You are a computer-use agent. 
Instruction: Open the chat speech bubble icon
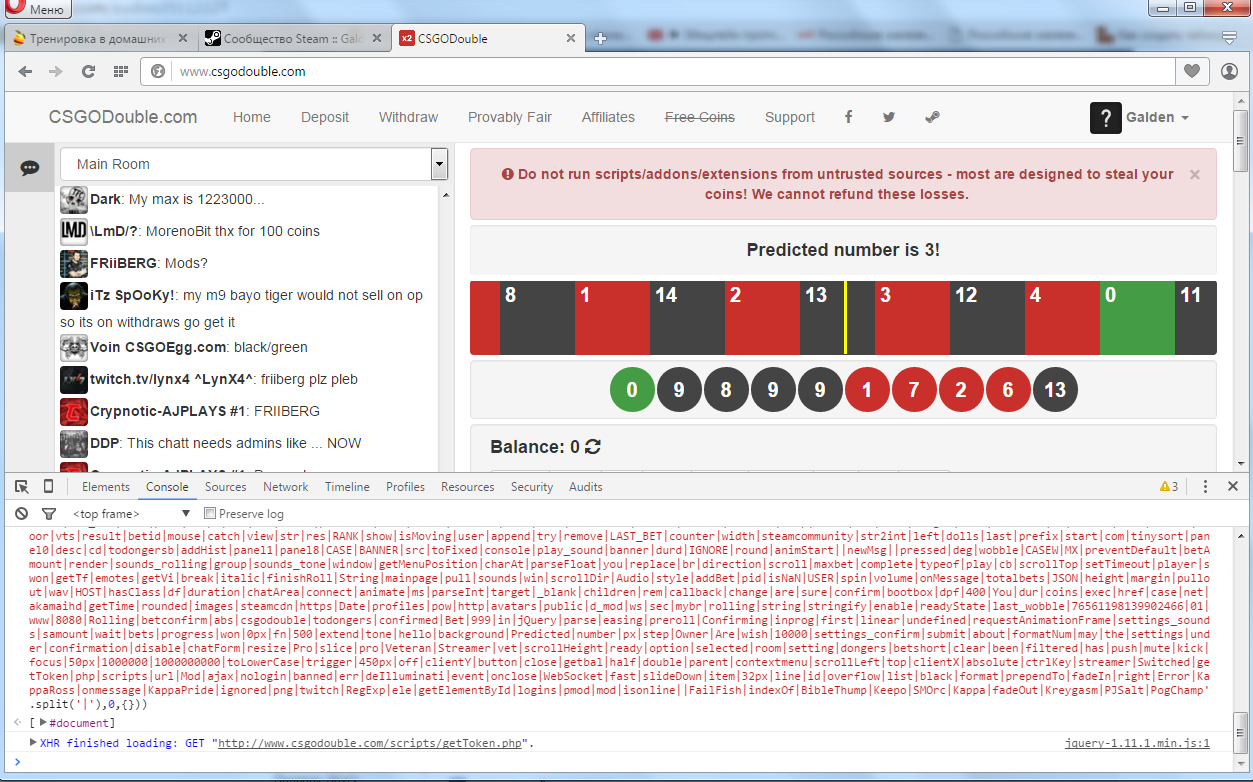pos(30,168)
